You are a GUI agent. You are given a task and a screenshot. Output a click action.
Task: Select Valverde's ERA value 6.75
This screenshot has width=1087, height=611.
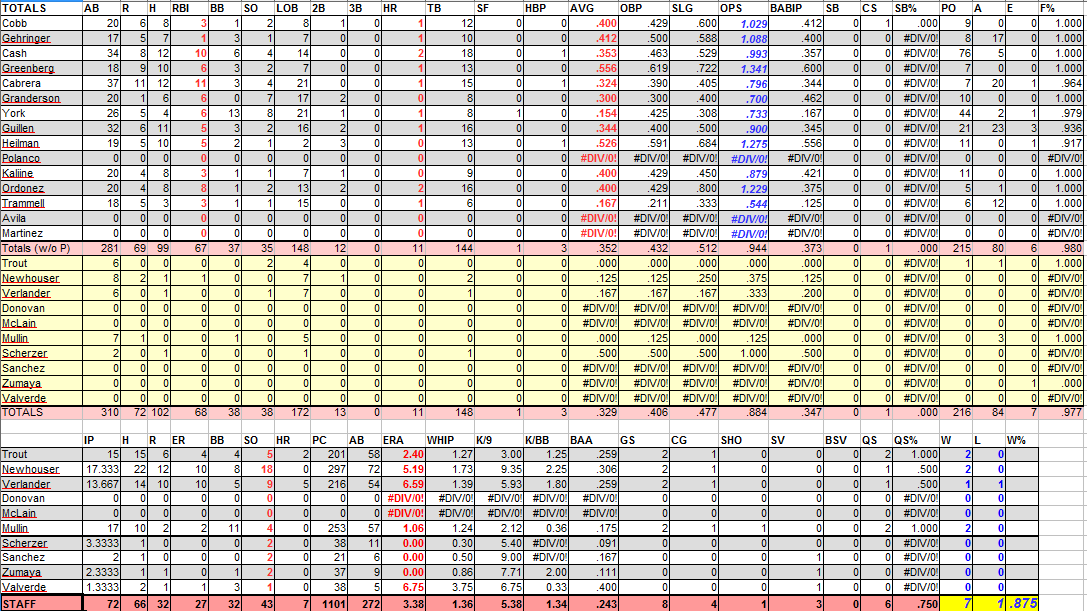(403, 587)
